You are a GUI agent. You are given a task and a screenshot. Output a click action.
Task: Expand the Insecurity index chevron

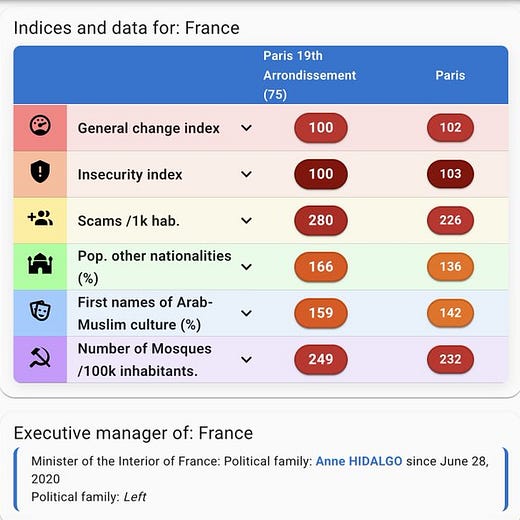(x=246, y=174)
